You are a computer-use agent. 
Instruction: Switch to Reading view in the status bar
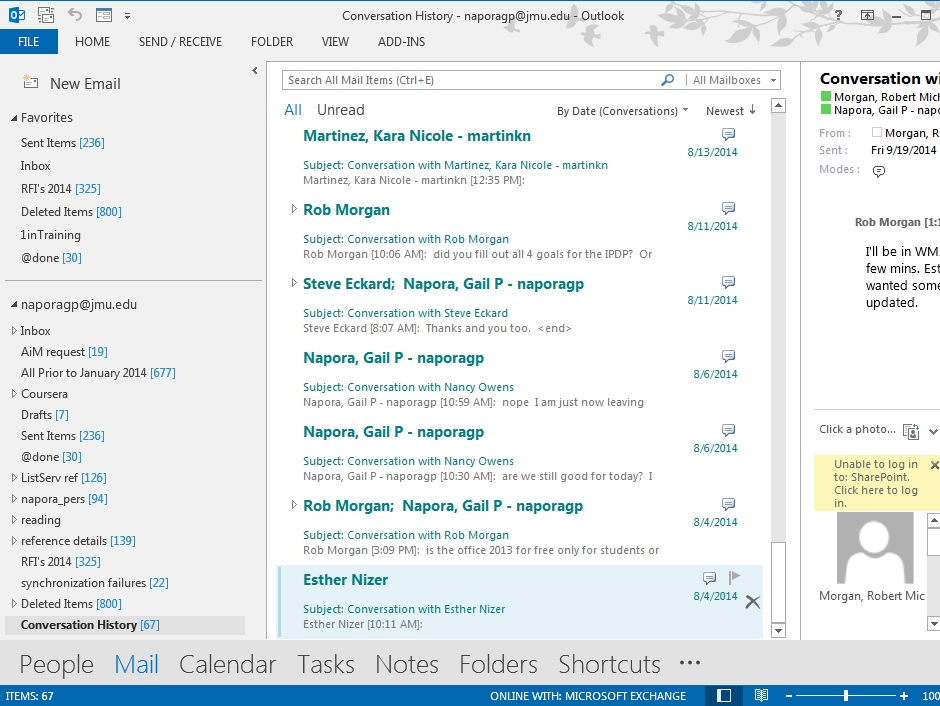[x=761, y=696]
